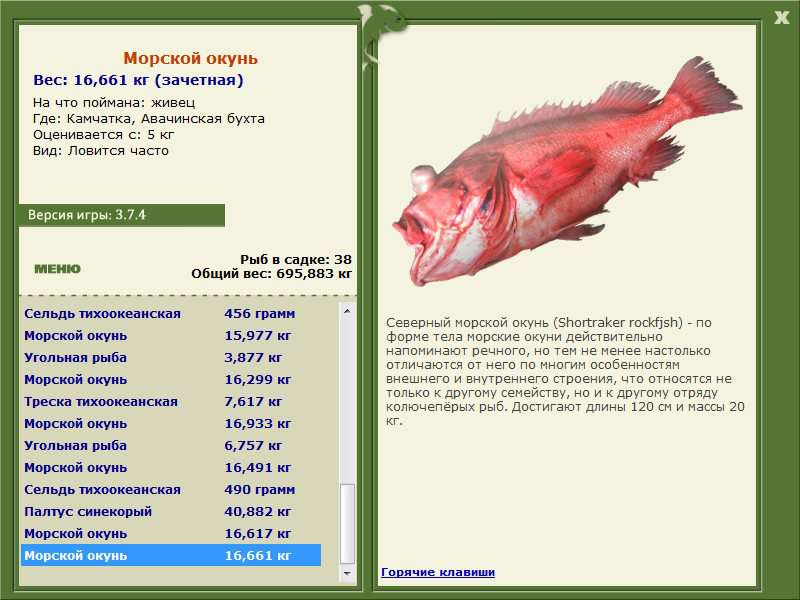800x600 pixels.
Task: Close the fish info window with X
Action: point(781,18)
